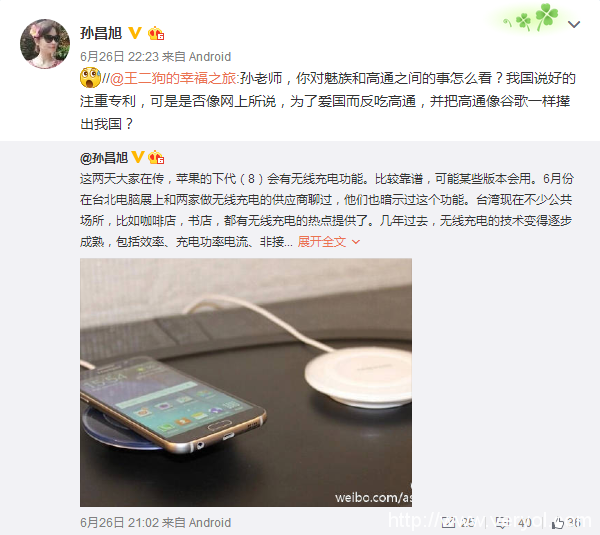
Task: Click the membership crown icon beside top username
Action: 156,34
